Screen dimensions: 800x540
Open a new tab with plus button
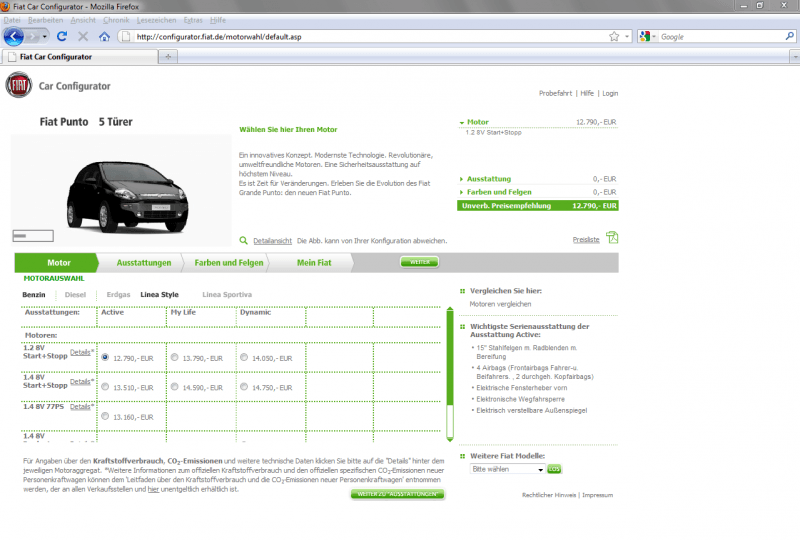click(x=168, y=57)
